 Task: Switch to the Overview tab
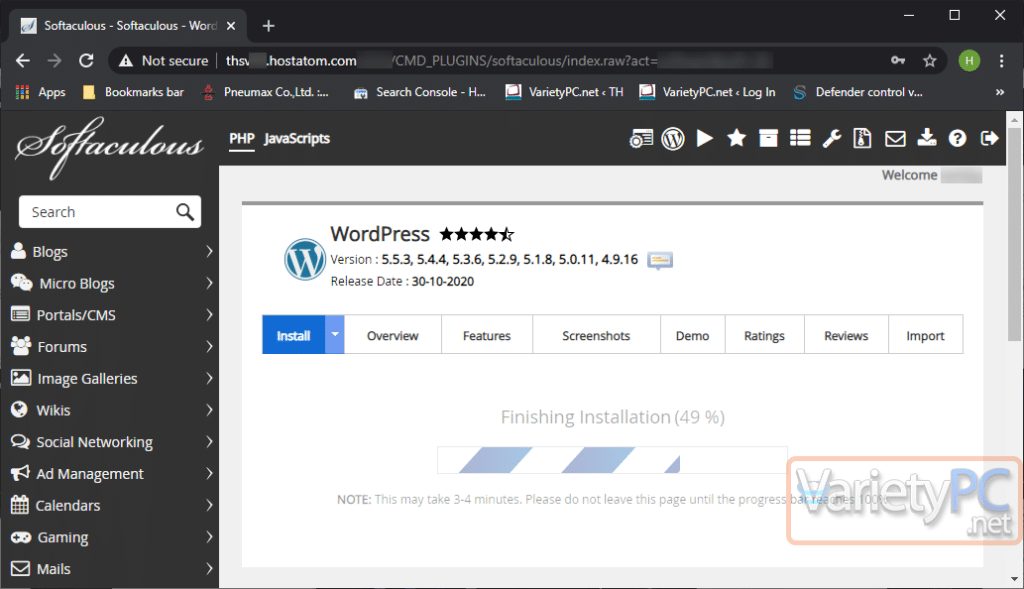coord(392,336)
